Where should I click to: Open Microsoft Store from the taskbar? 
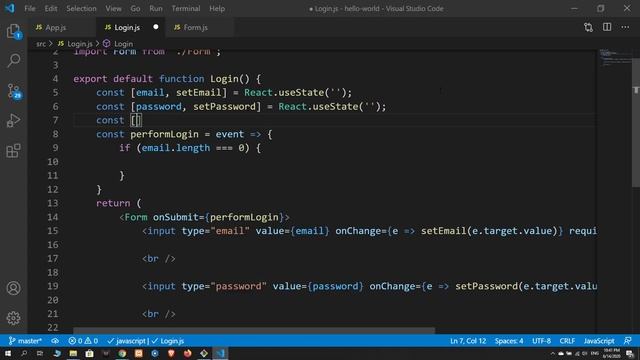coord(89,353)
